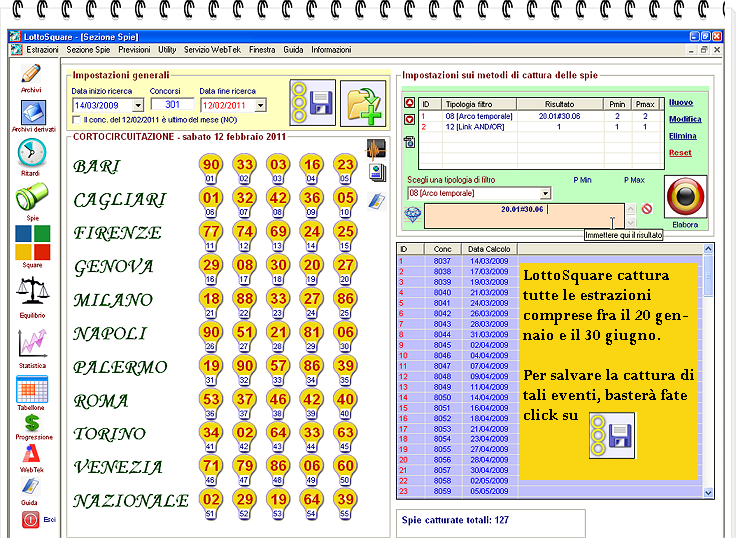Click the red Elabora button
This screenshot has height=538, width=736.
685,197
